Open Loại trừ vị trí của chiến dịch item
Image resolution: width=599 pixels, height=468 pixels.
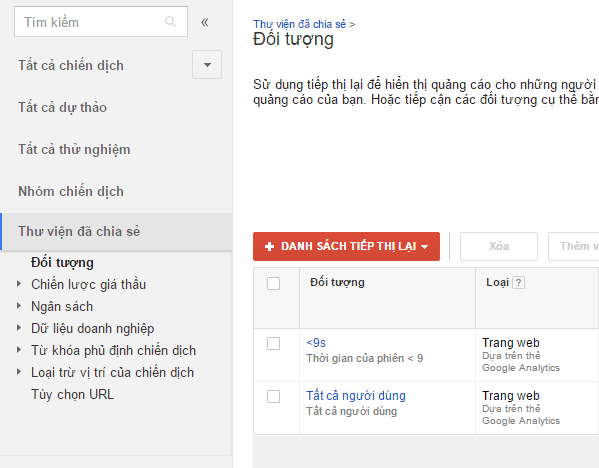tap(112, 372)
